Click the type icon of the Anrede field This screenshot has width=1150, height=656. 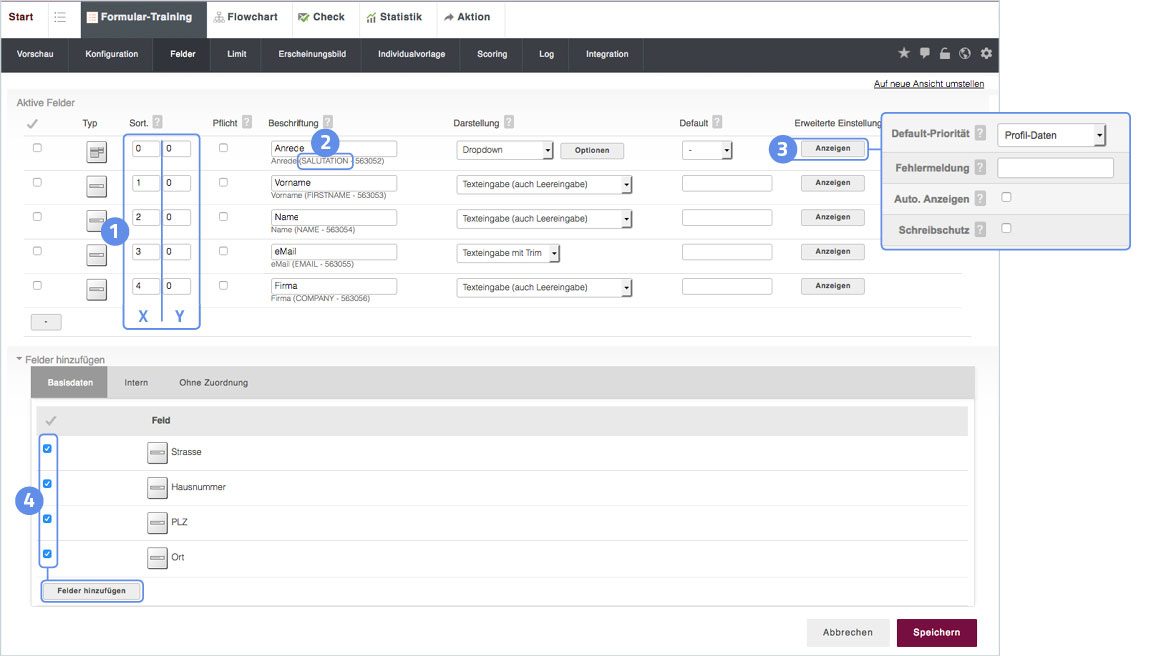[96, 151]
